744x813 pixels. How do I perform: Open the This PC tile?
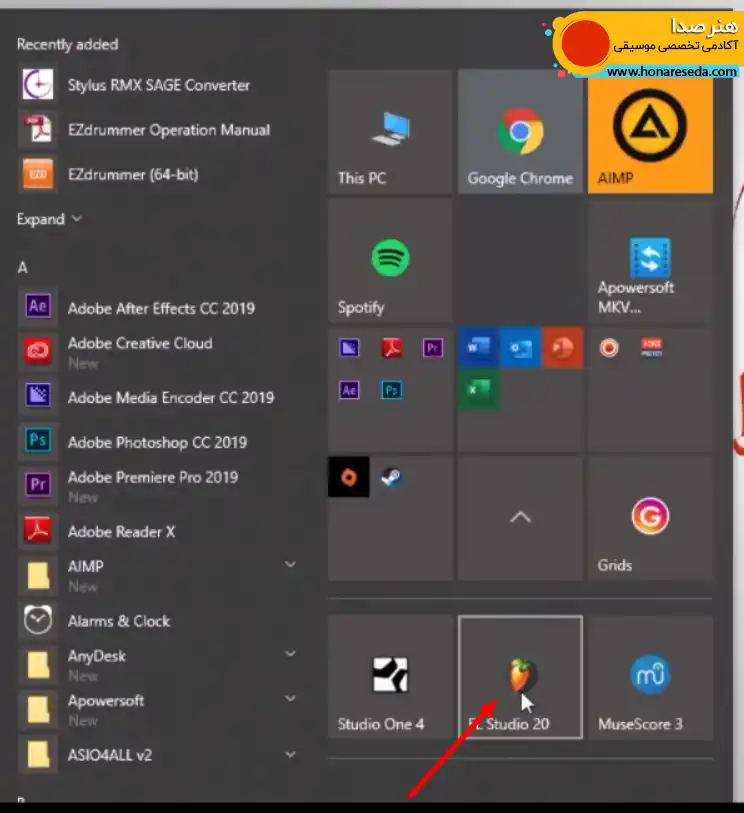tap(390, 132)
